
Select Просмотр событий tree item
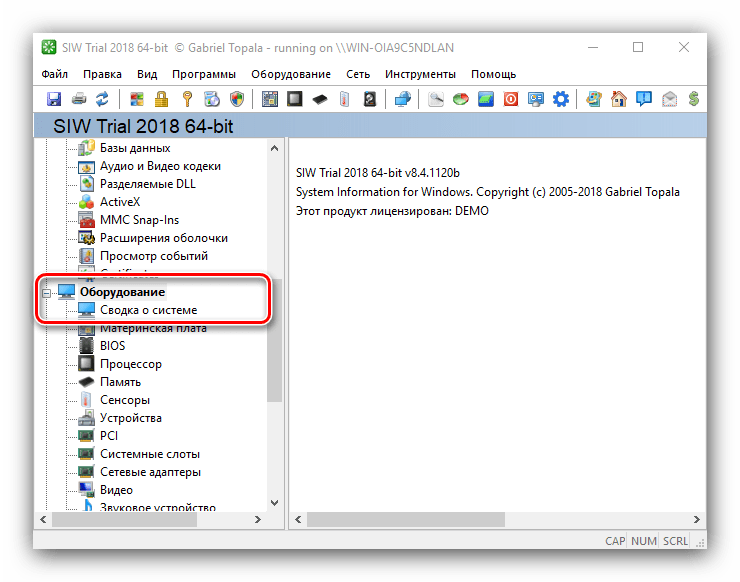click(154, 256)
